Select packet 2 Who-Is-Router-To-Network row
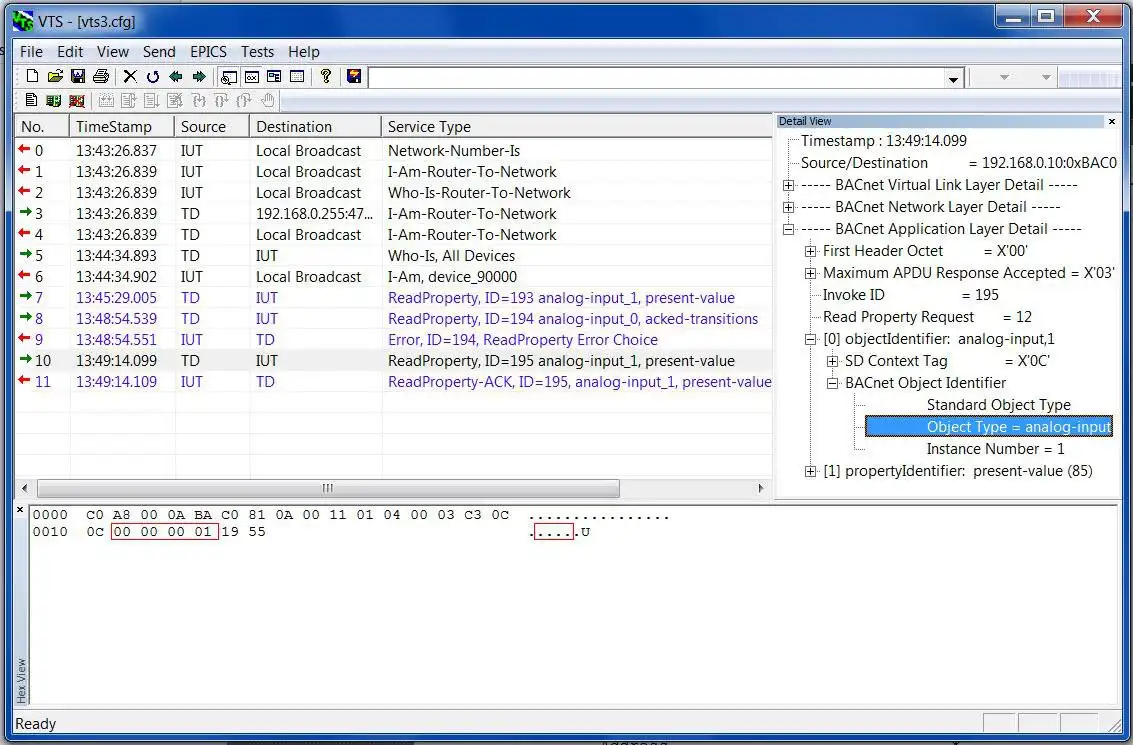Screen dimensions: 1133x745 pyautogui.click(x=394, y=192)
